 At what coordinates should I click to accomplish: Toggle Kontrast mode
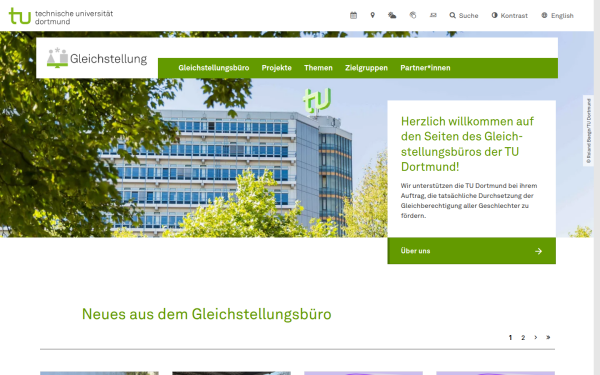(509, 16)
